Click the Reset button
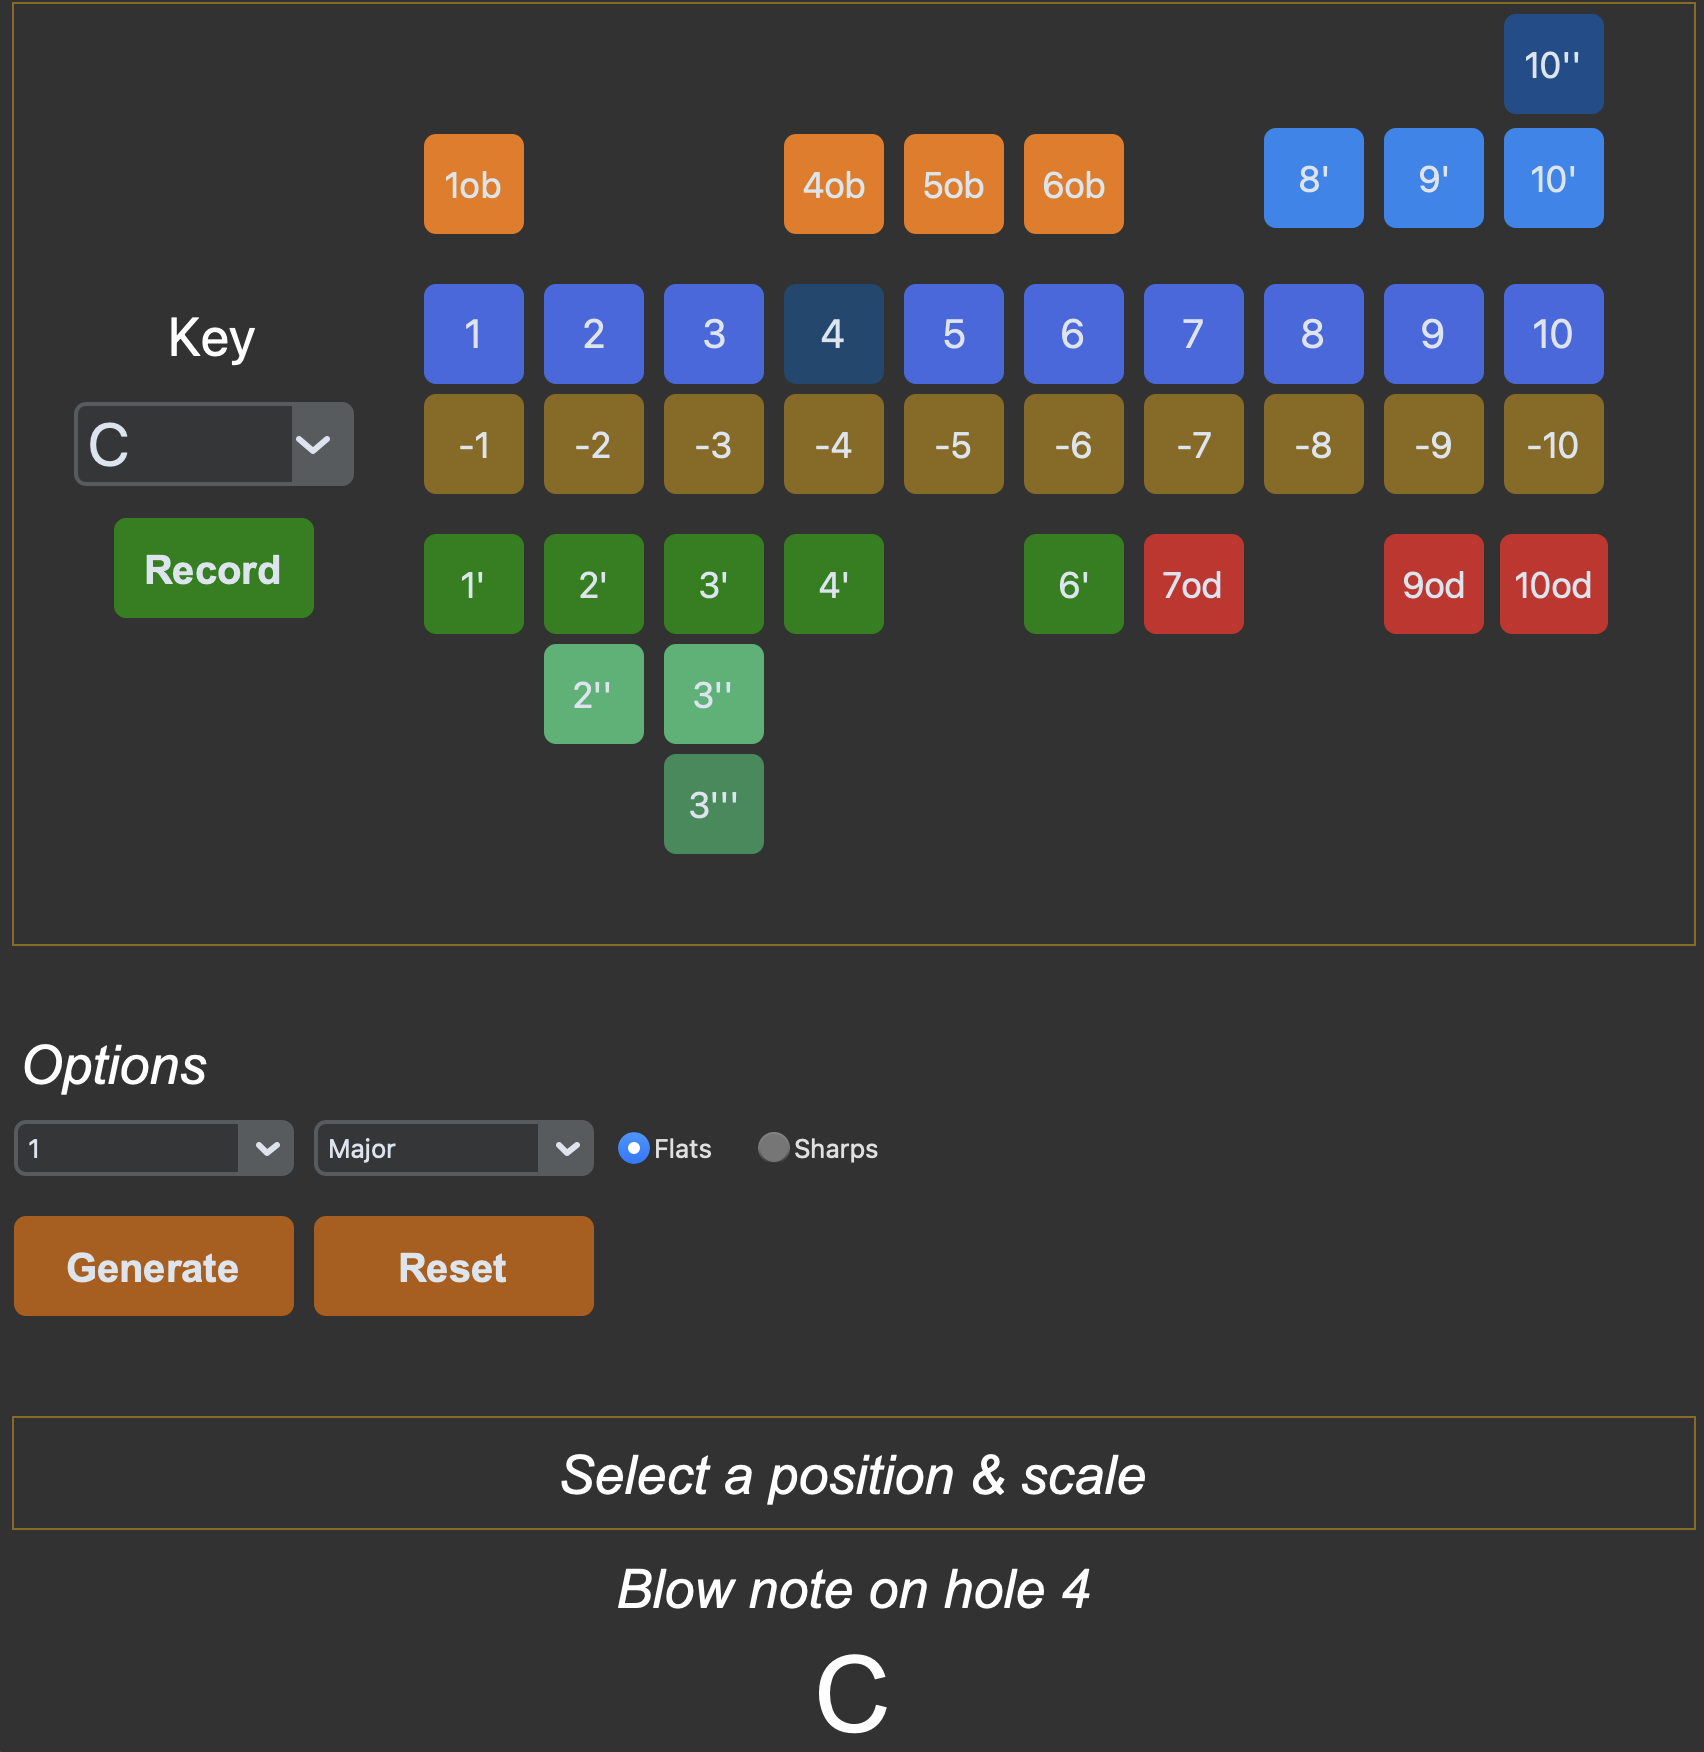Screen dimensions: 1704x1752 (454, 1266)
